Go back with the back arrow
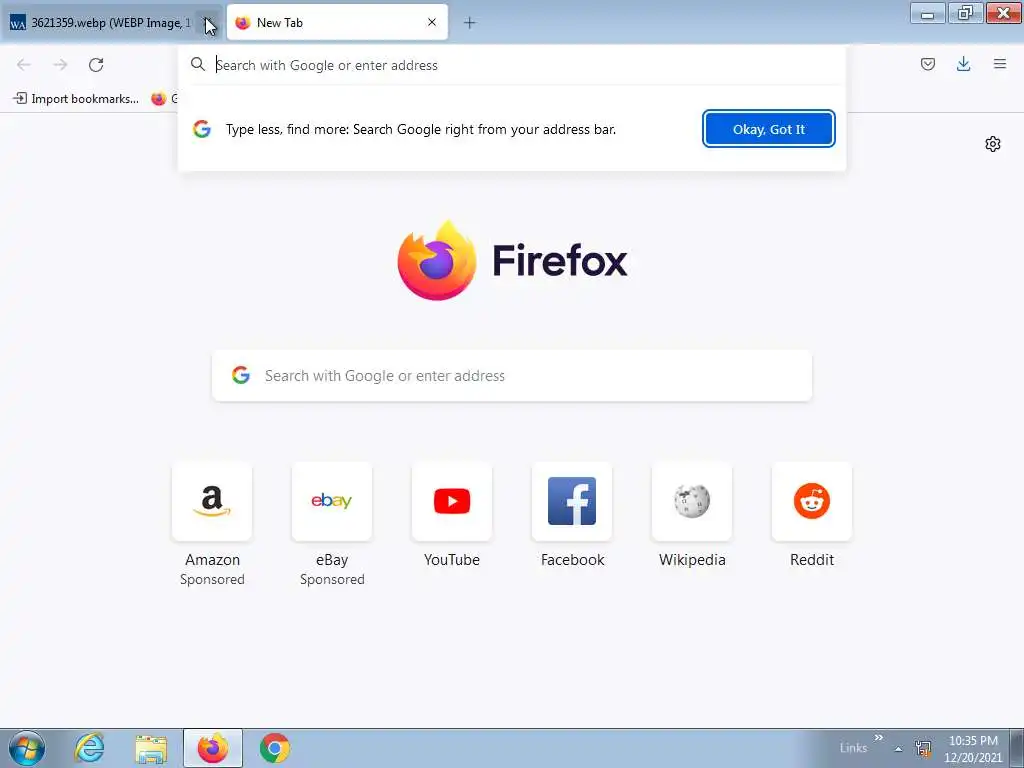The image size is (1024, 768). [x=24, y=65]
